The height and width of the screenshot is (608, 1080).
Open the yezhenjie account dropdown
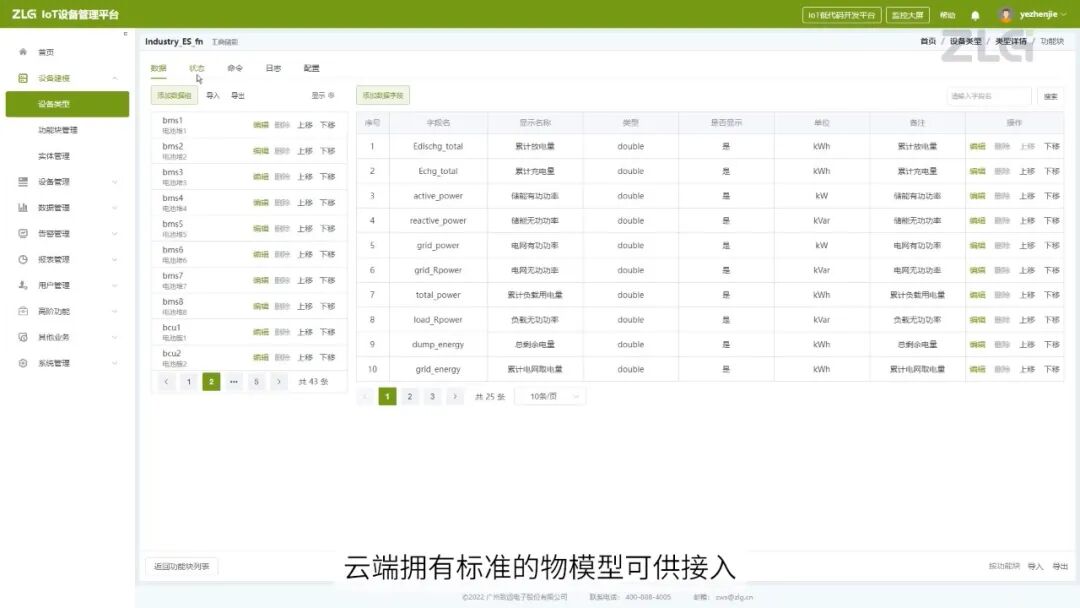[1041, 15]
